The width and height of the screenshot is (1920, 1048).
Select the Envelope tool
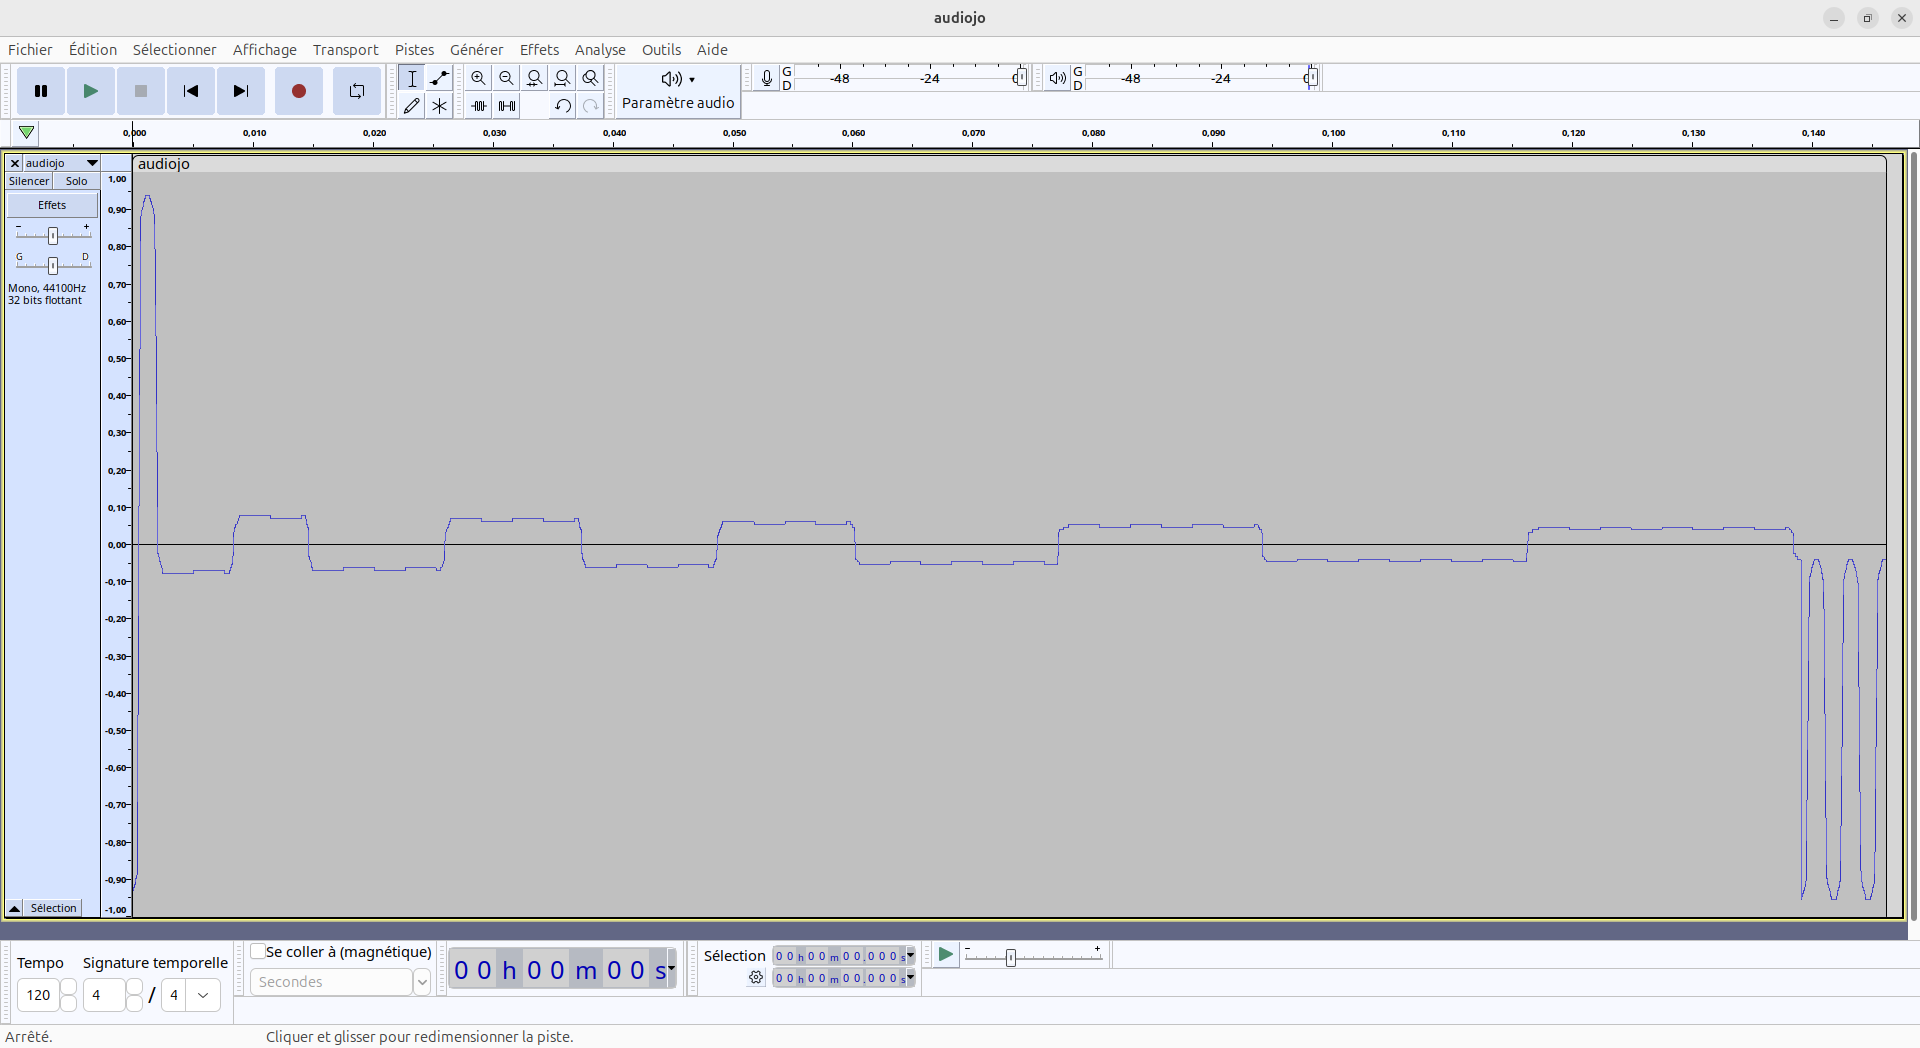[x=439, y=78]
